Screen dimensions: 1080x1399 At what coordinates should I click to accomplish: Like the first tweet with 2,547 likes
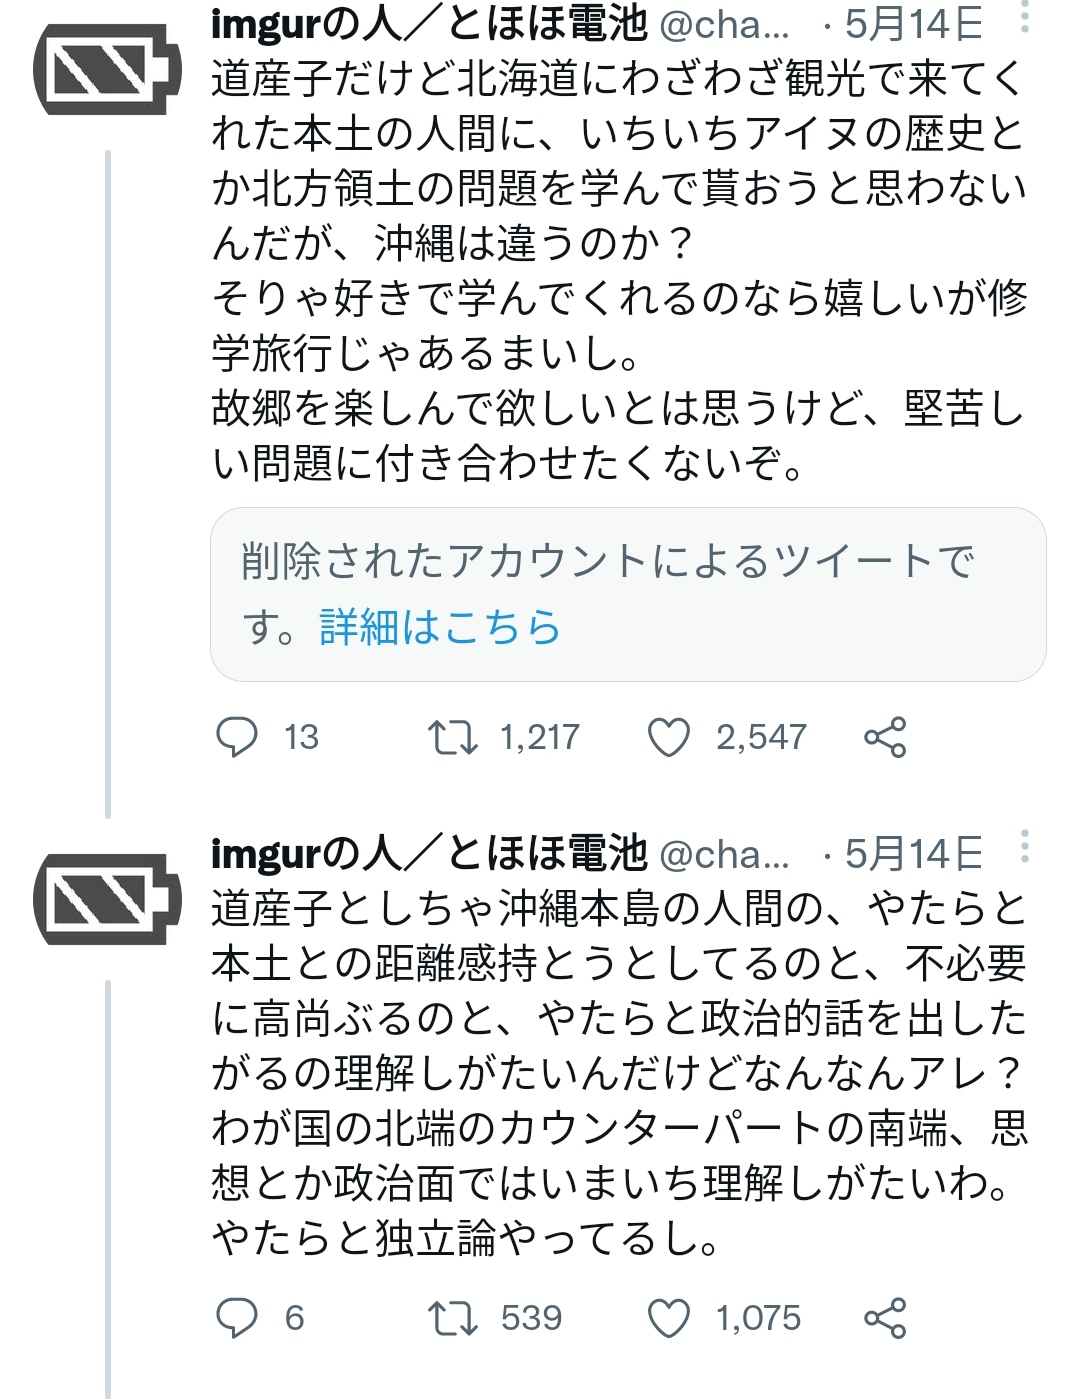point(669,738)
